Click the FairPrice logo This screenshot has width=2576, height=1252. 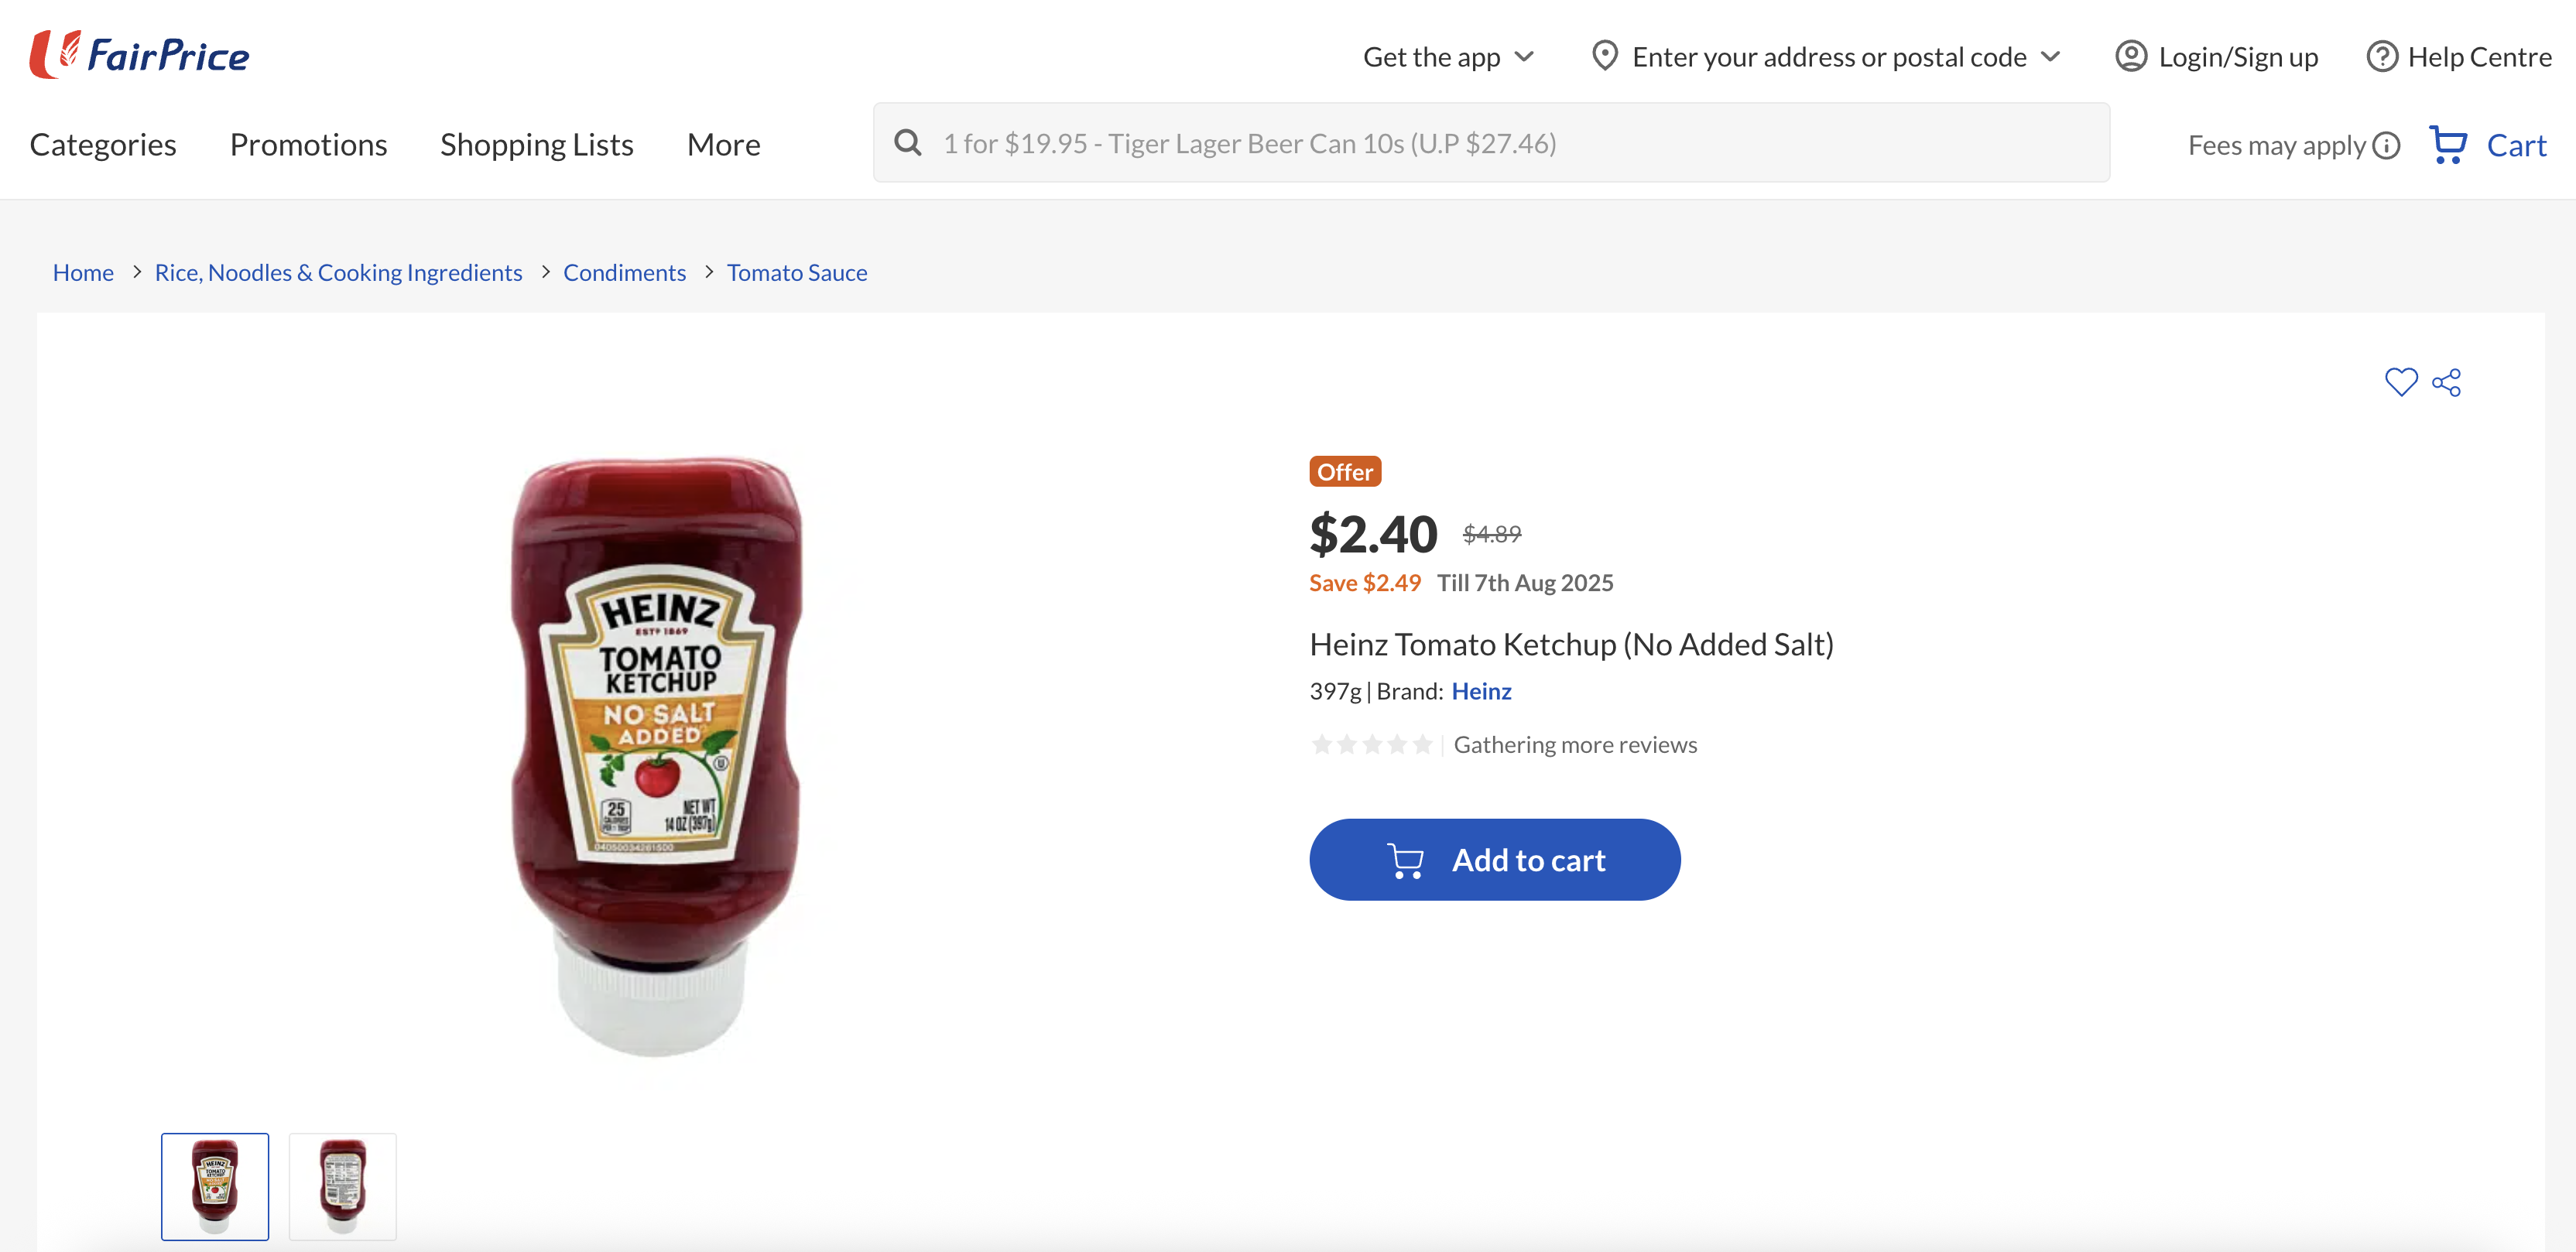[x=140, y=55]
